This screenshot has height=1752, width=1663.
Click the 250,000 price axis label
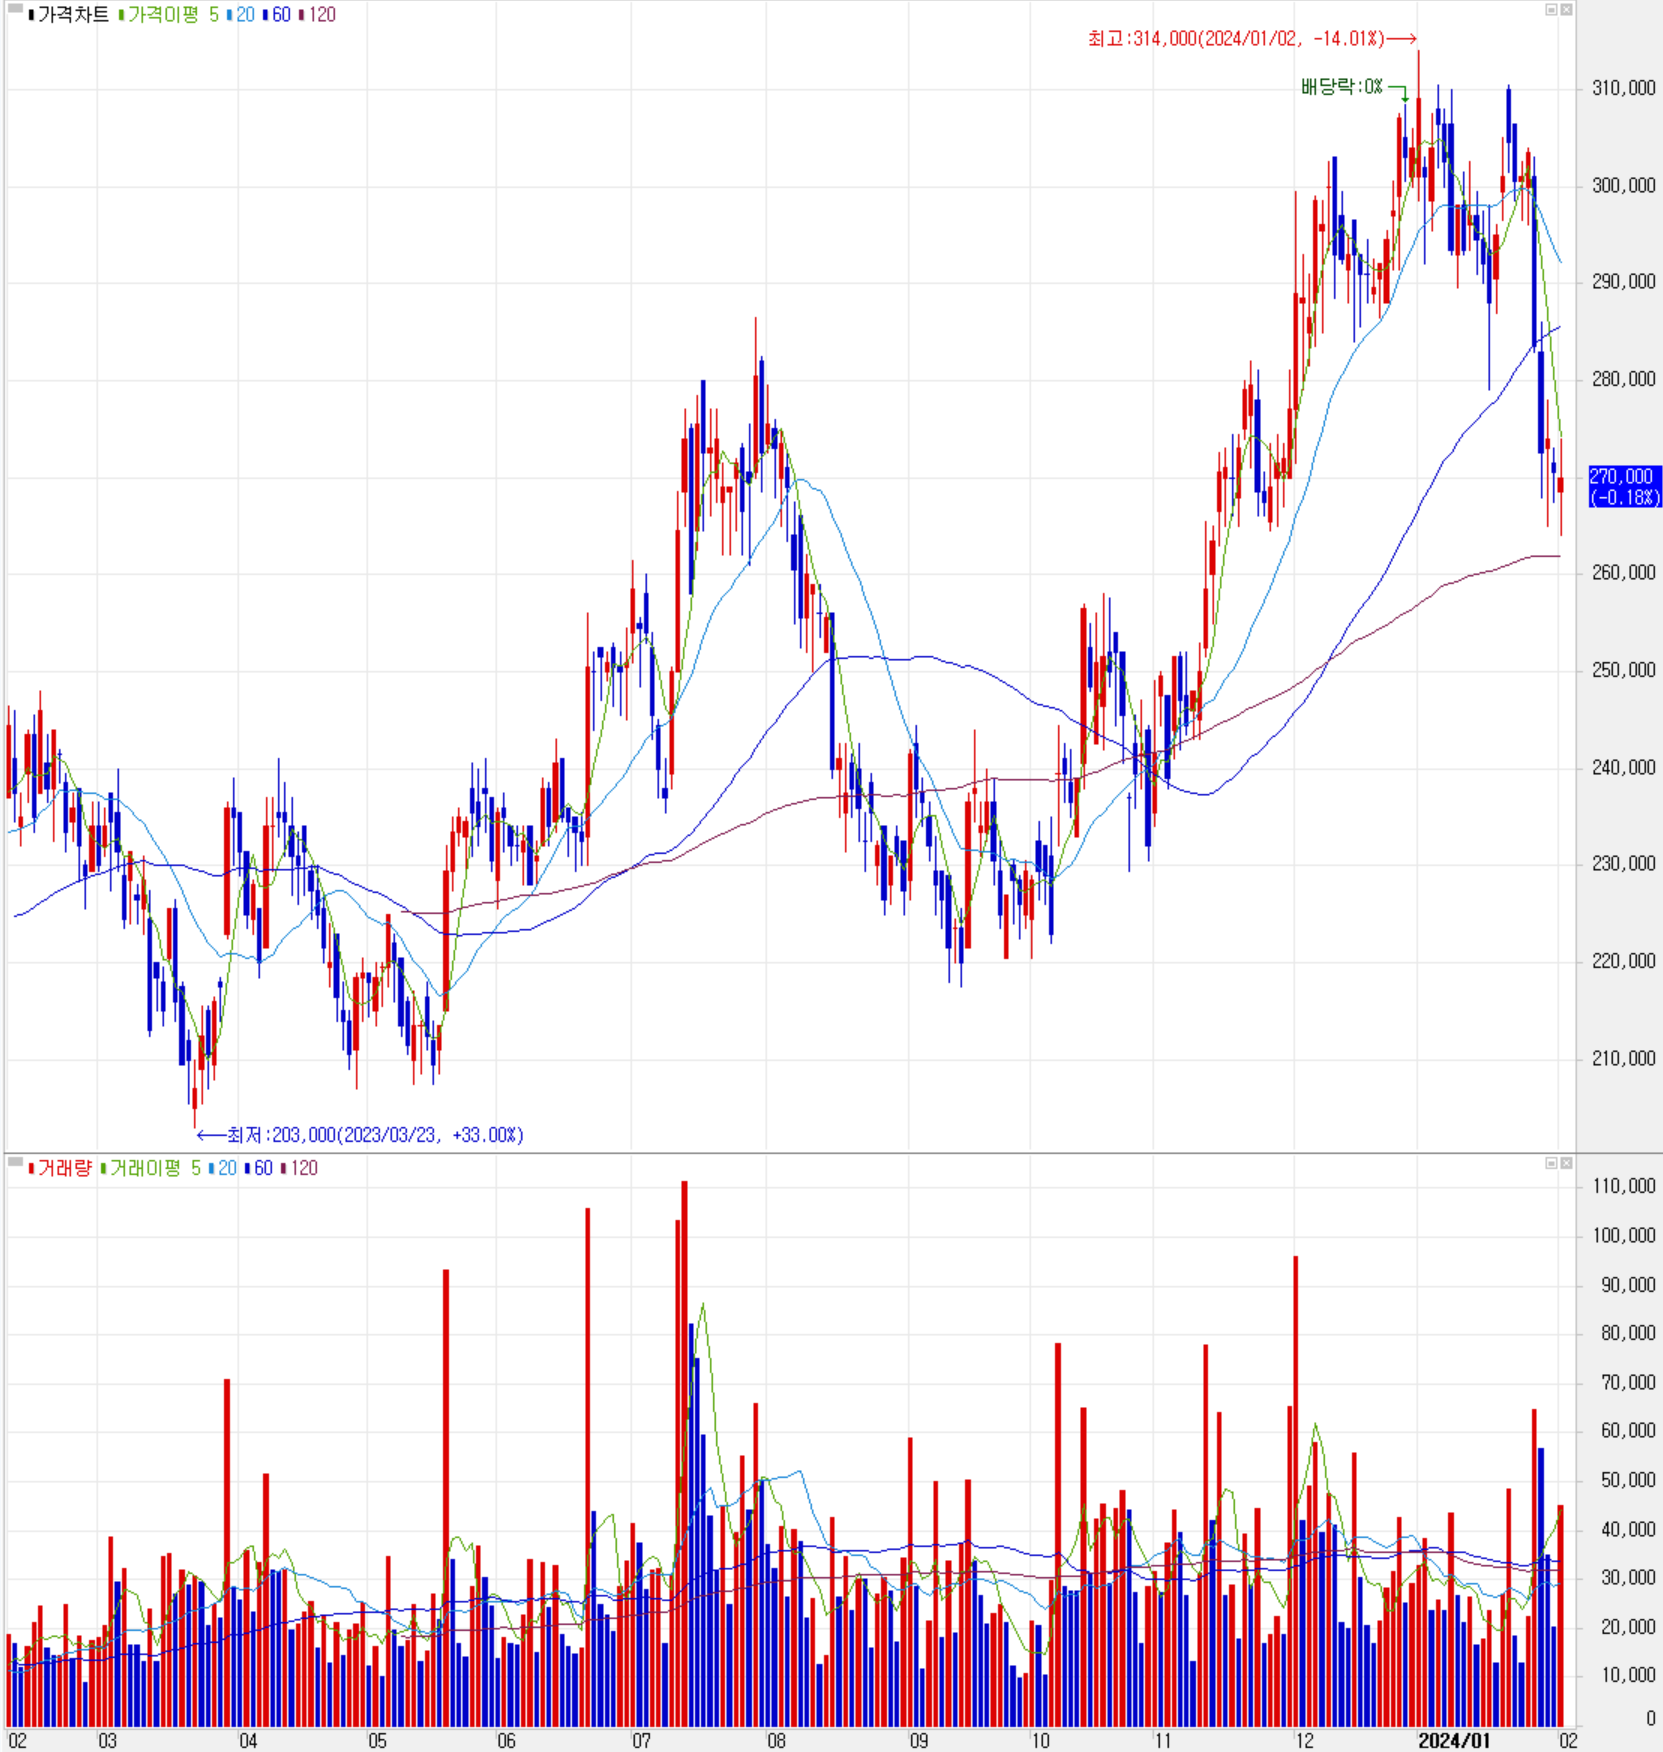tap(1624, 670)
